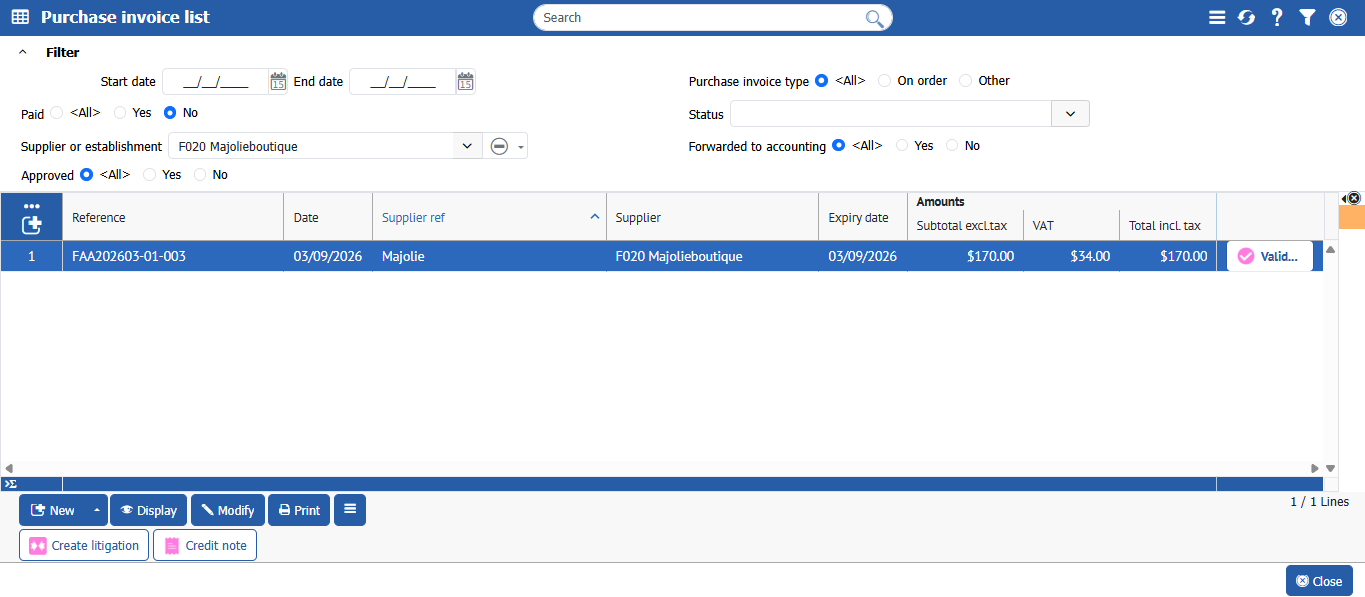The height and width of the screenshot is (597, 1365).
Task: Click the Create litigation button
Action: [84, 545]
